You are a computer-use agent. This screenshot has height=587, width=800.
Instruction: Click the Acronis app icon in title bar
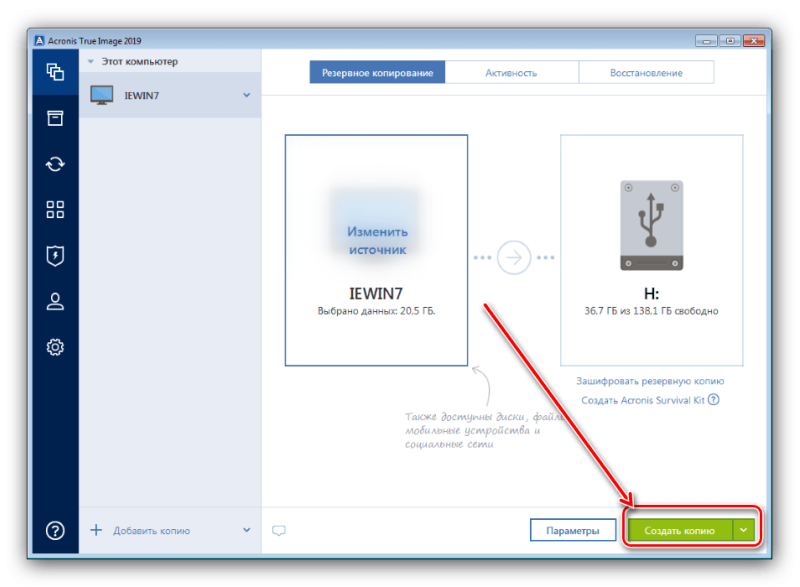point(39,40)
